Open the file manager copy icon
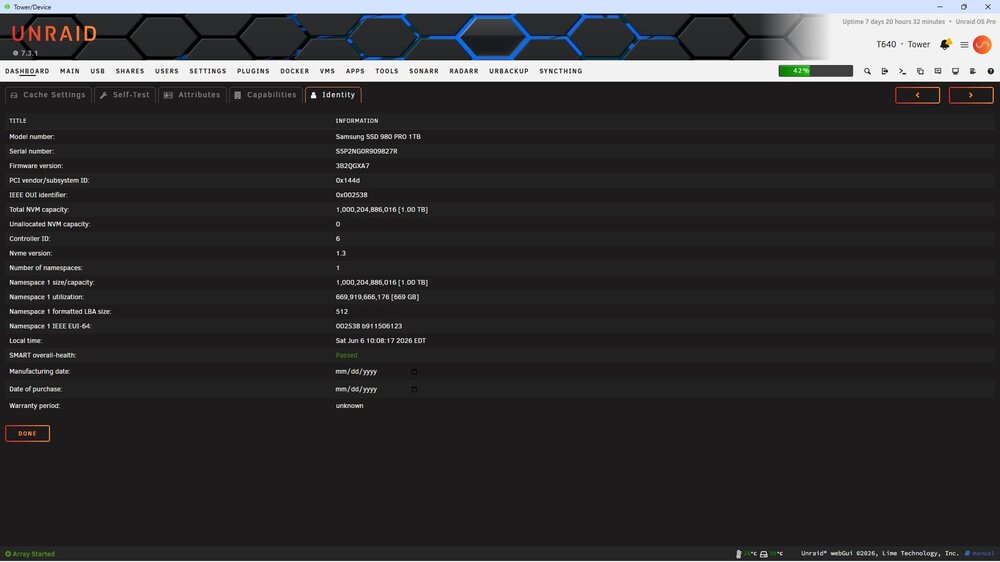1000x562 pixels. click(x=920, y=71)
